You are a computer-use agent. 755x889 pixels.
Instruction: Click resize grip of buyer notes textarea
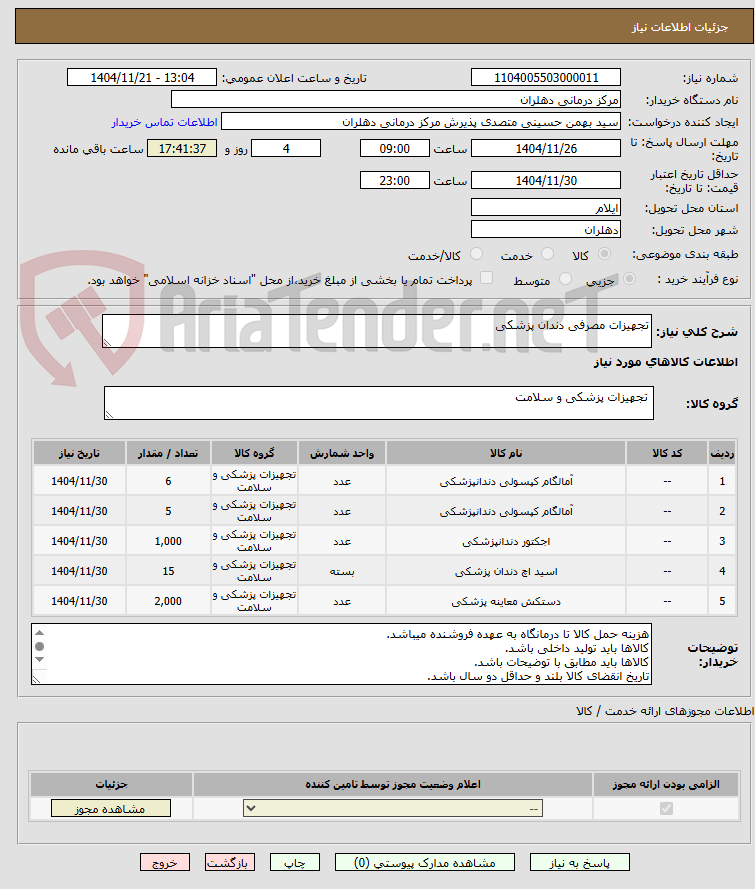click(x=36, y=679)
